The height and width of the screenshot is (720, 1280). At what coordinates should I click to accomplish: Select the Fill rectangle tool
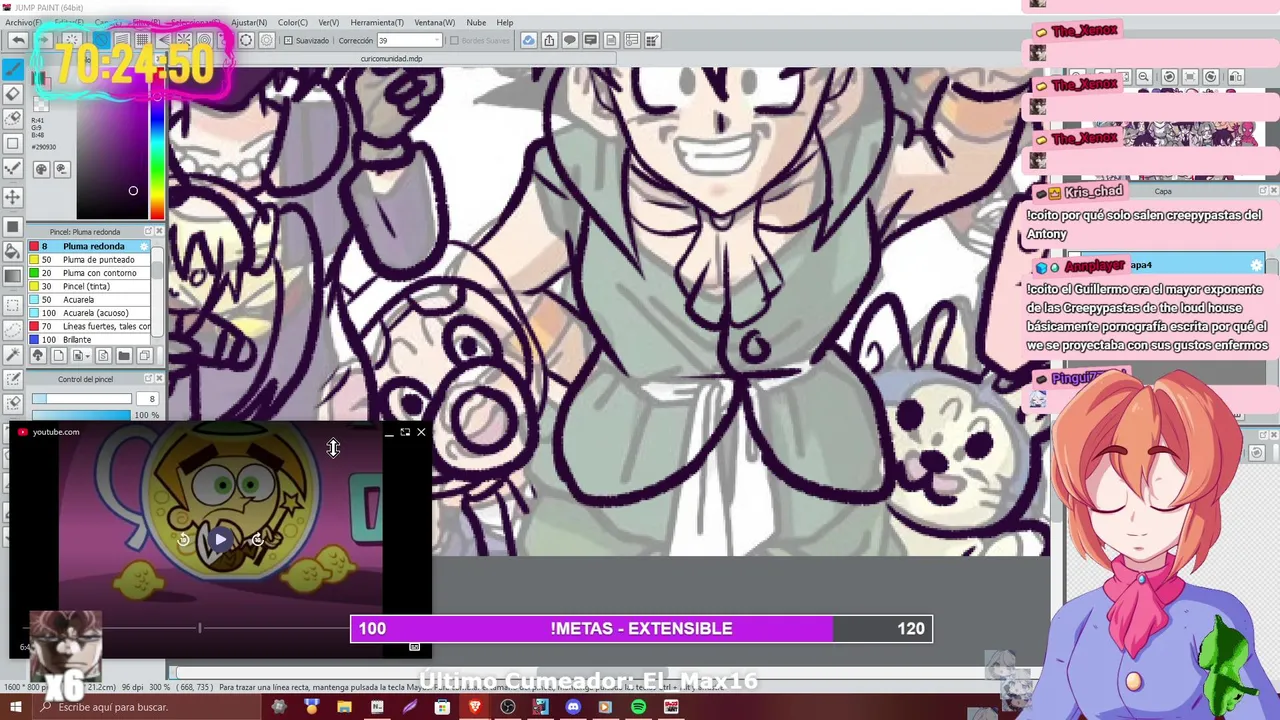tap(13, 226)
